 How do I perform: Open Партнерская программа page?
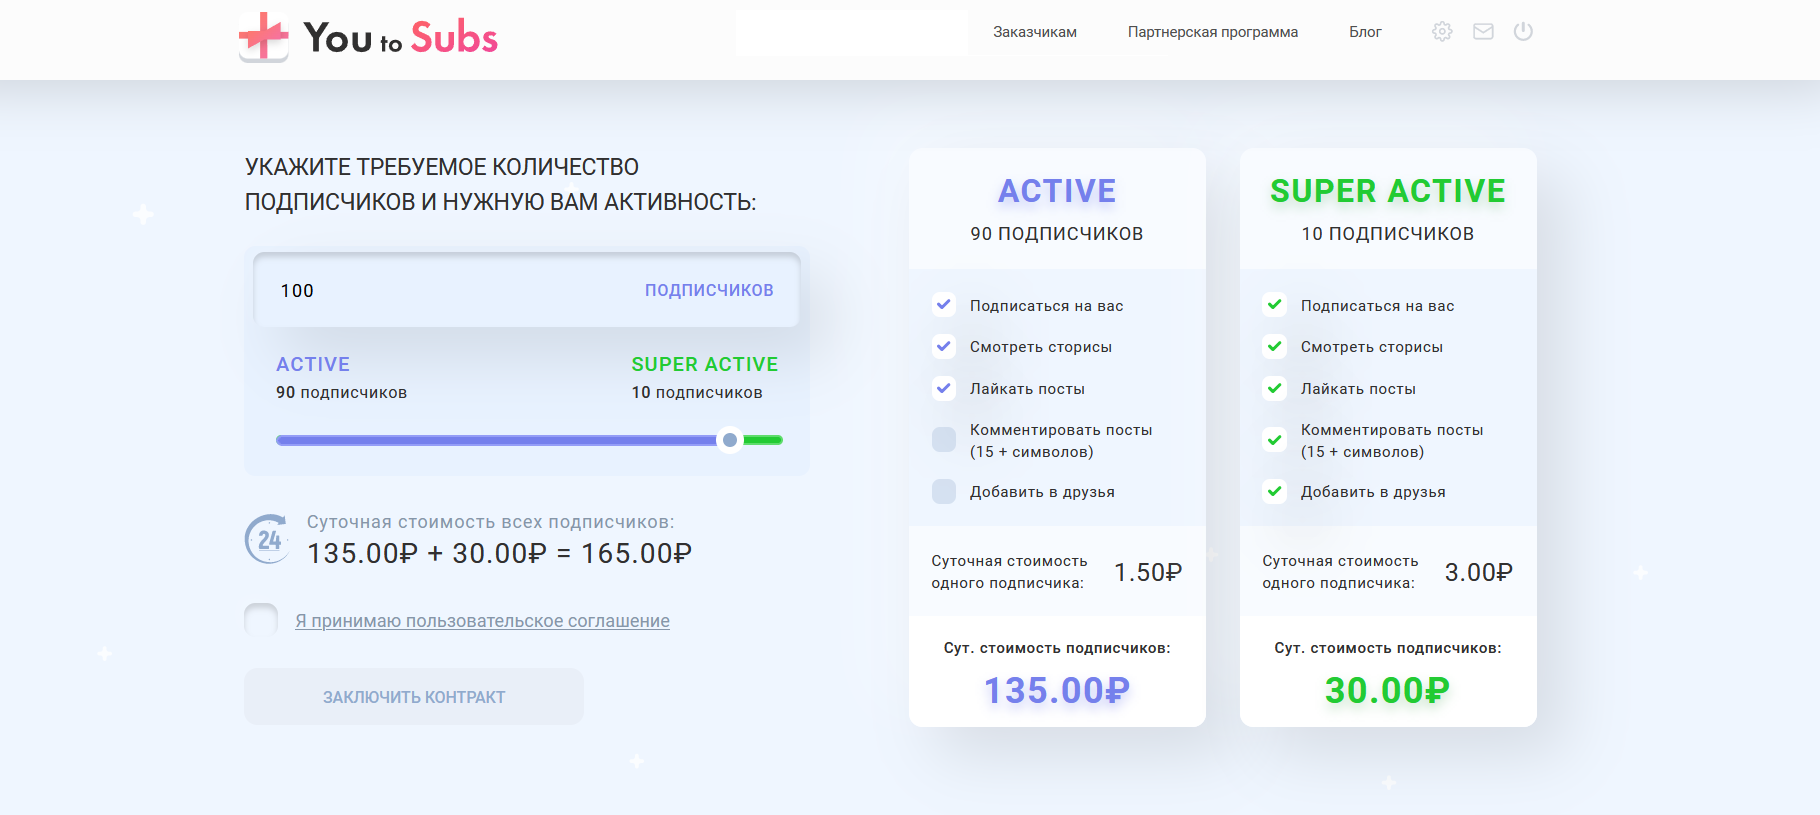click(1212, 32)
